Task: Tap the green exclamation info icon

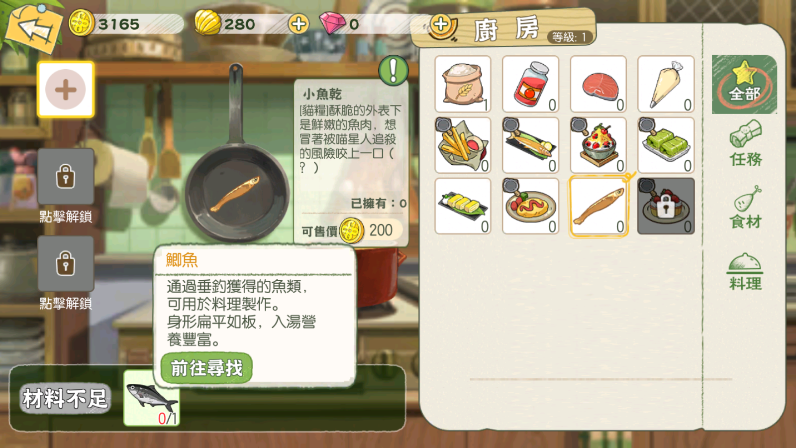Action: click(393, 70)
